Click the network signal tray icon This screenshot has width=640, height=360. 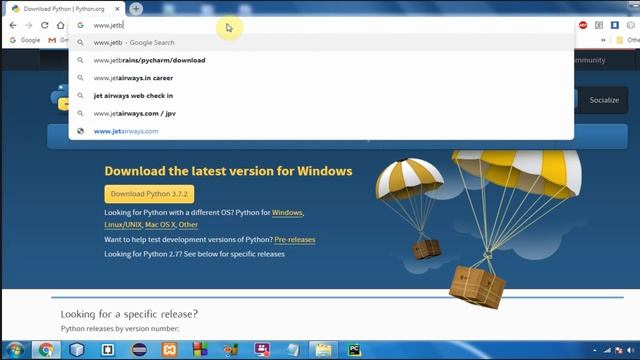(607, 350)
